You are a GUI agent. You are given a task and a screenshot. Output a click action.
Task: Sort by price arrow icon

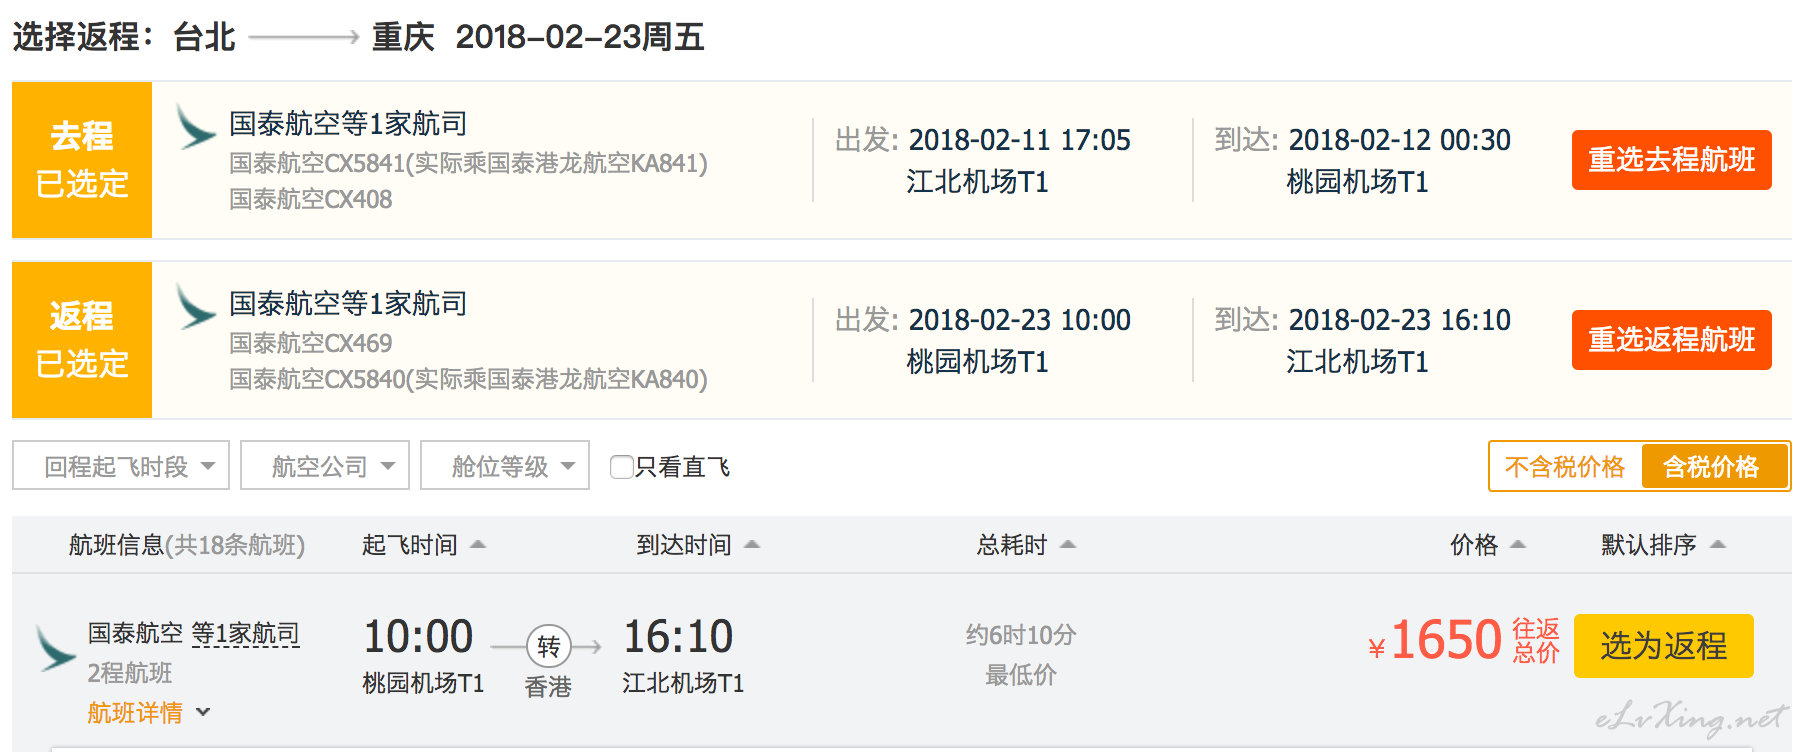[x=1518, y=544]
